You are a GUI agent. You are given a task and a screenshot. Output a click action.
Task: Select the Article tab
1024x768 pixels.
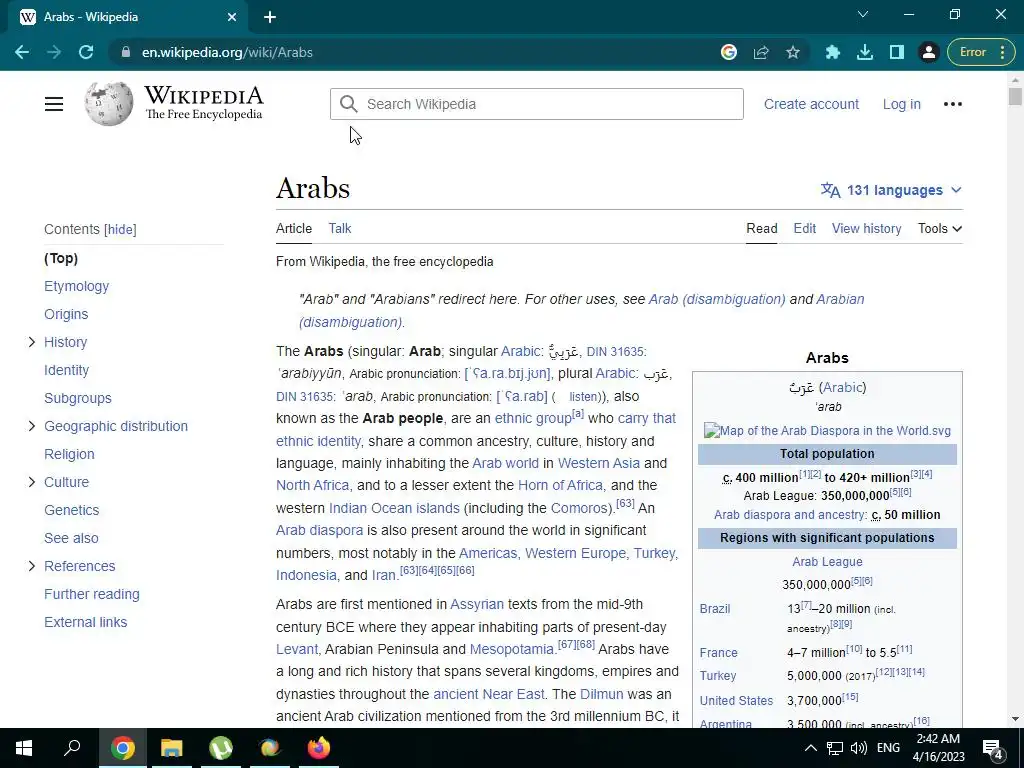[294, 229]
